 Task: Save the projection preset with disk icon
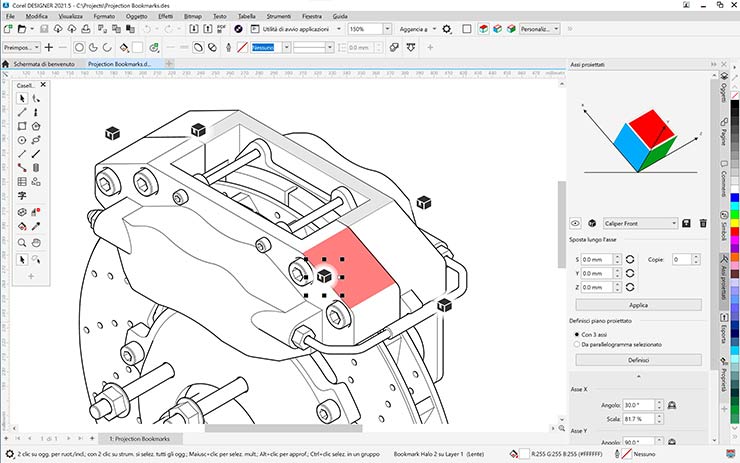pyautogui.click(x=686, y=224)
